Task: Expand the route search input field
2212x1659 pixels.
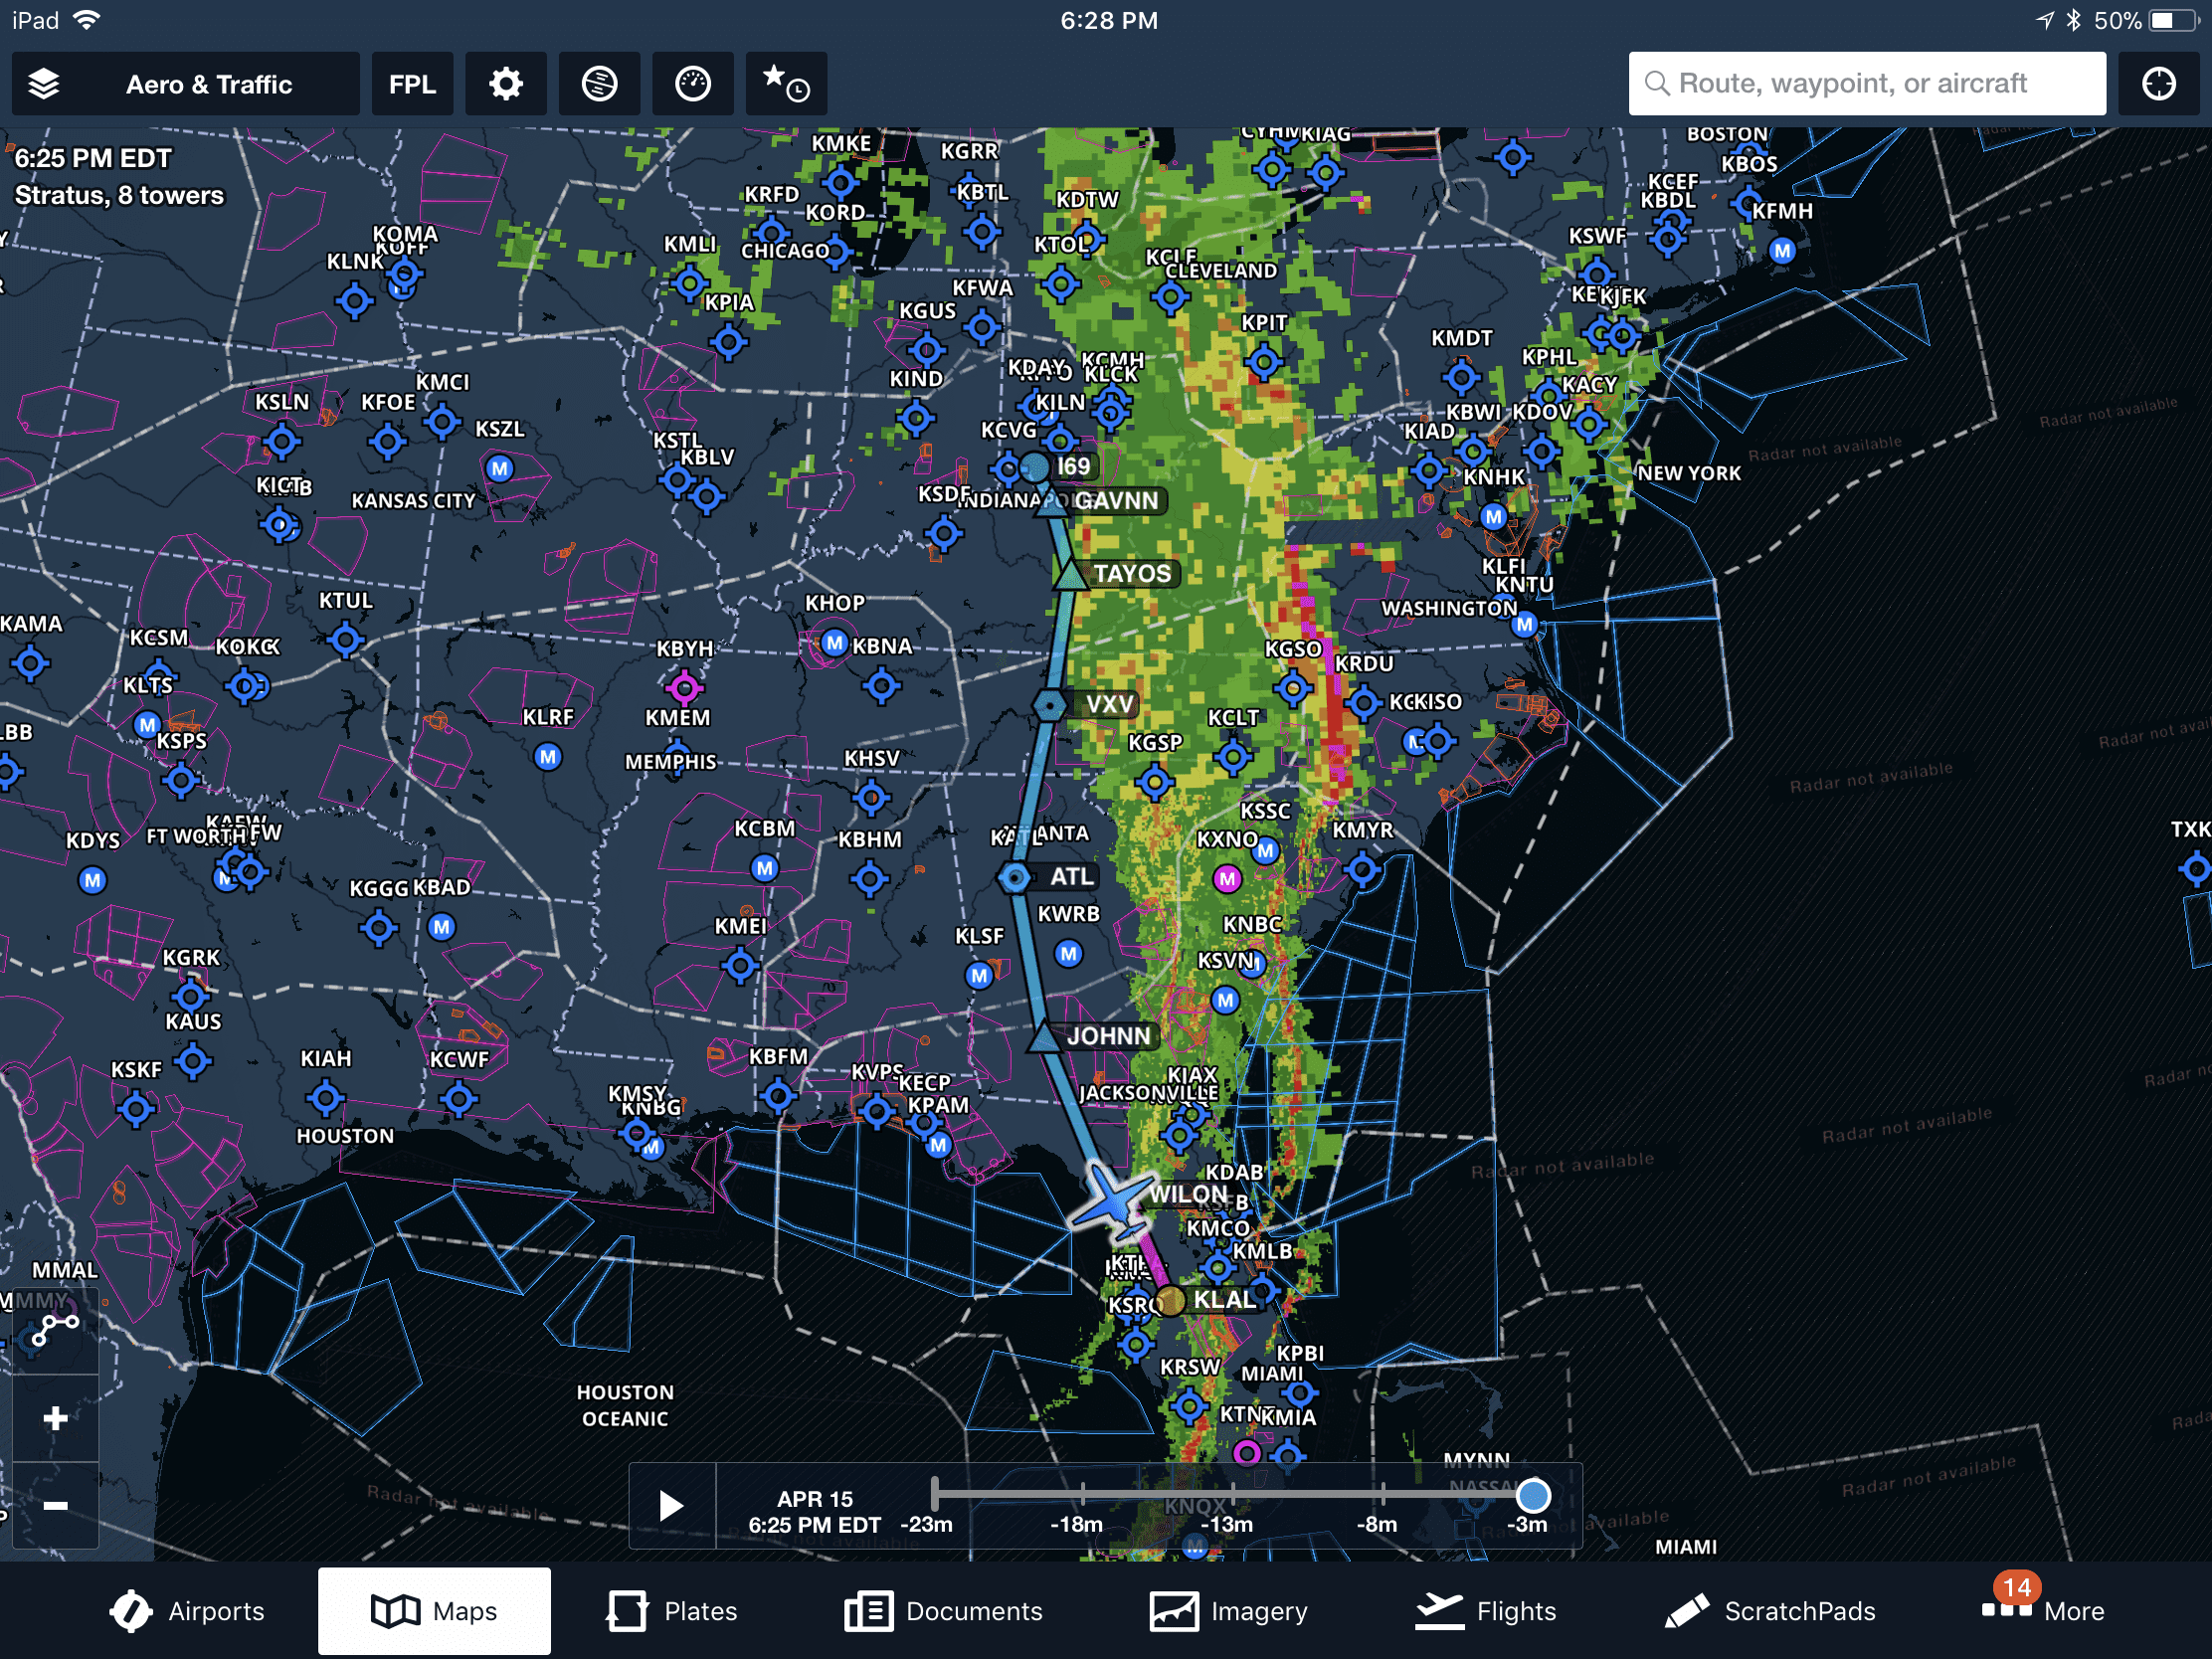Action: pyautogui.click(x=1867, y=81)
